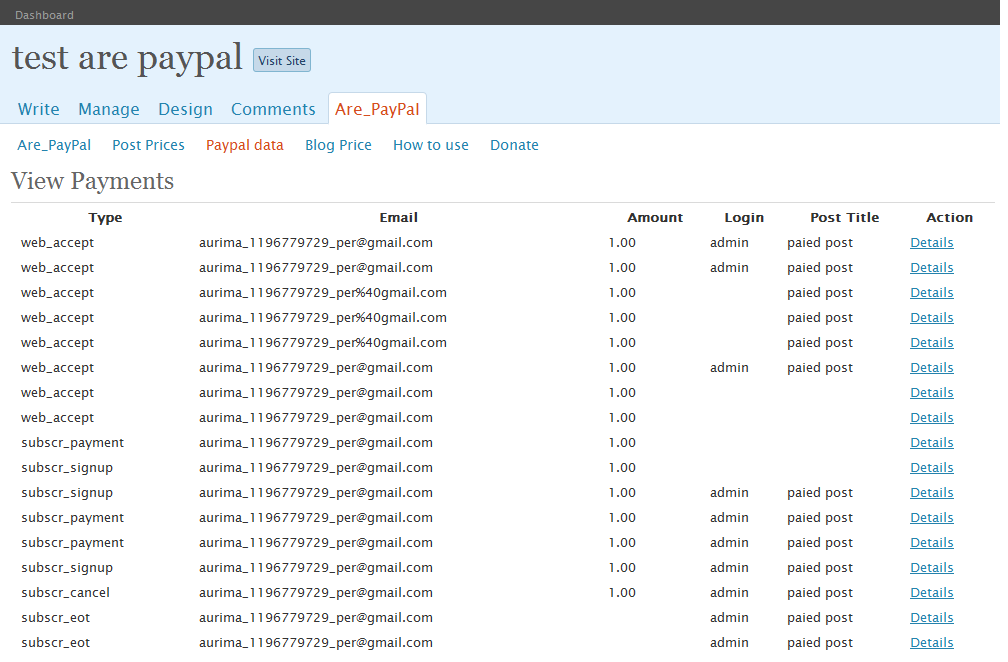1008x662 pixels.
Task: Select admin login in subscr_cancel row
Action: point(729,593)
